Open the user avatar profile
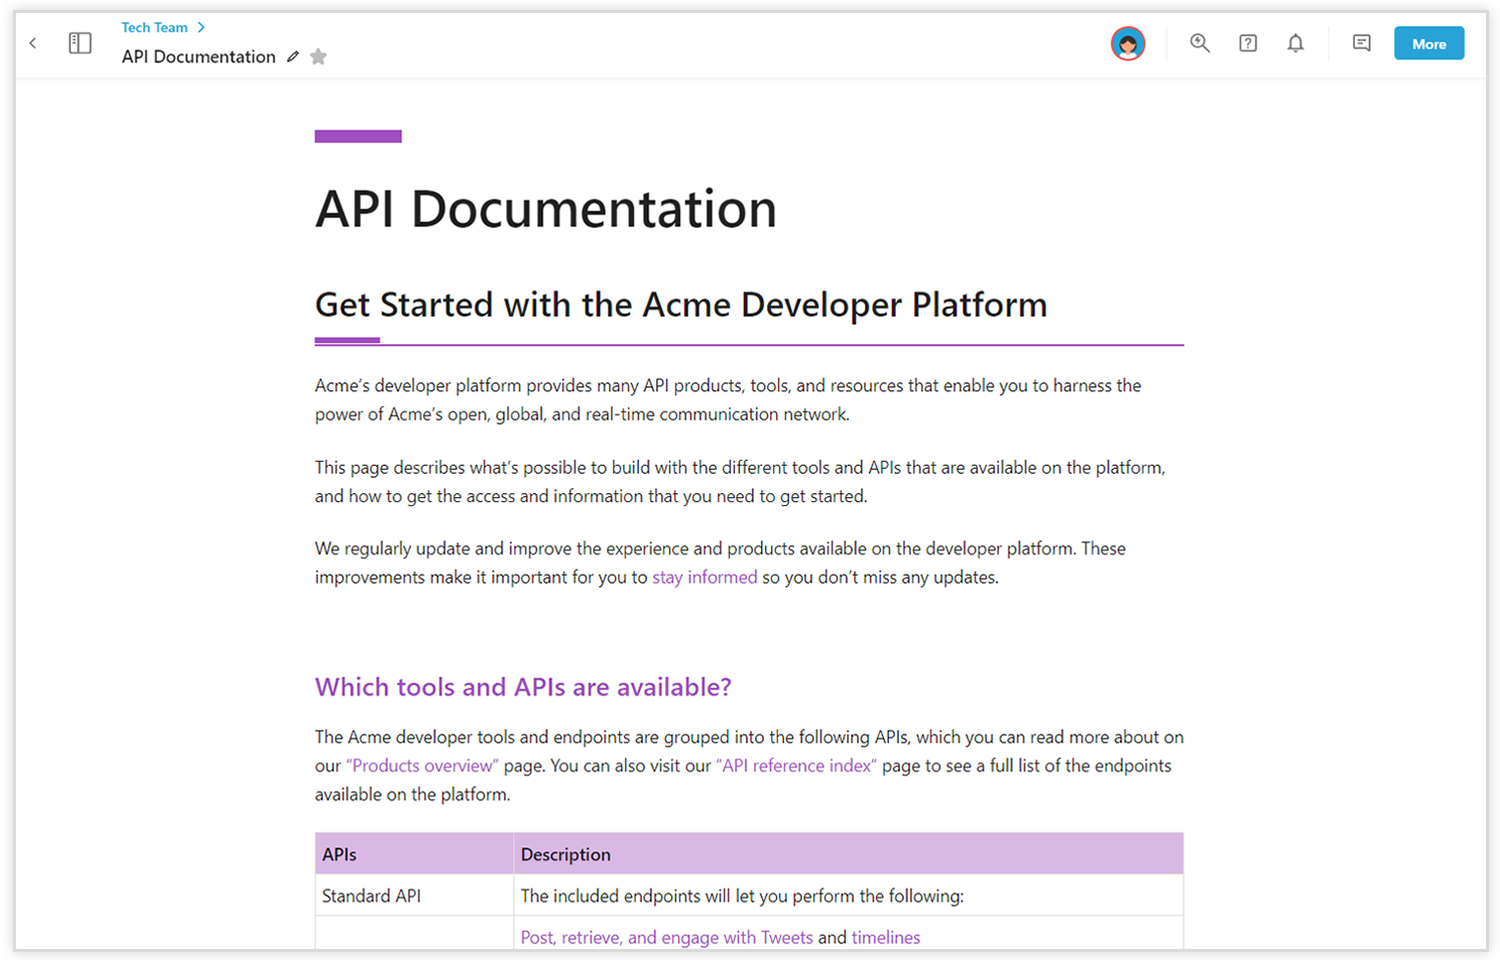 click(x=1128, y=43)
